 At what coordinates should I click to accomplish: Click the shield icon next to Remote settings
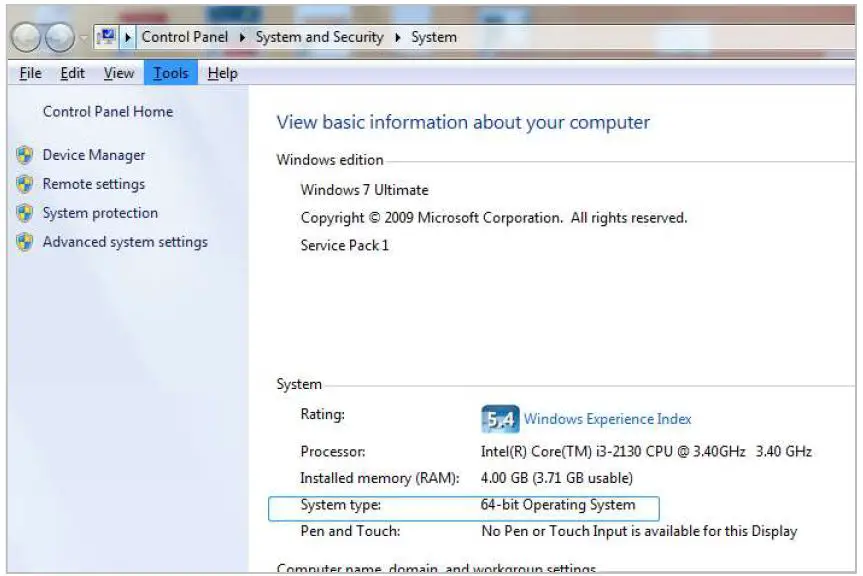[27, 184]
